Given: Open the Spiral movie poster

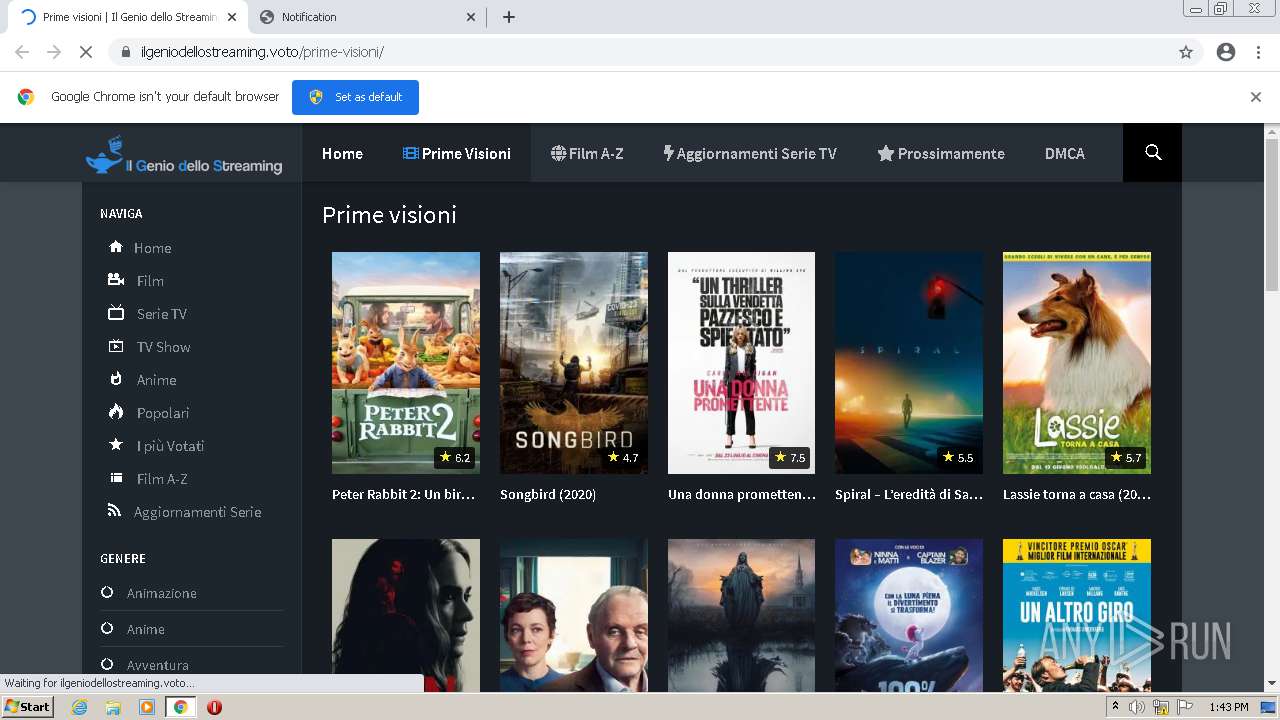Looking at the screenshot, I should point(909,363).
